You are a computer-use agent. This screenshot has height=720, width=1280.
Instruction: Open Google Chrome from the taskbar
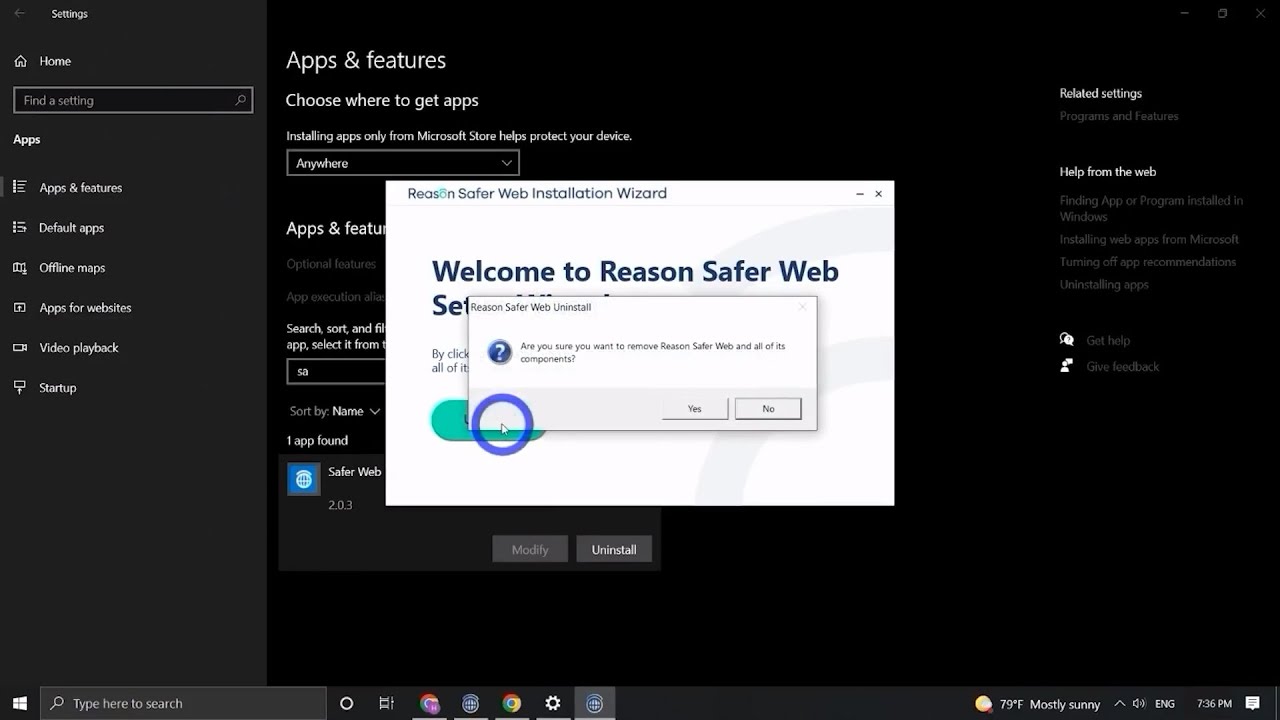pos(511,703)
